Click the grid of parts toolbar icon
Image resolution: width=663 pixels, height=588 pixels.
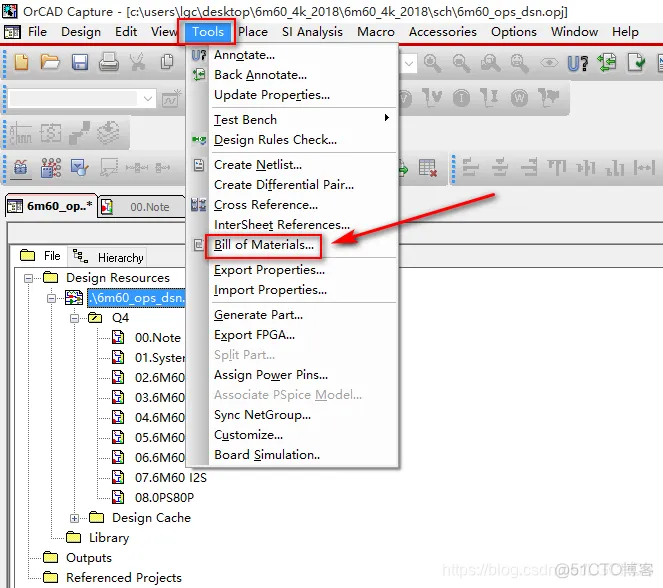[51, 168]
